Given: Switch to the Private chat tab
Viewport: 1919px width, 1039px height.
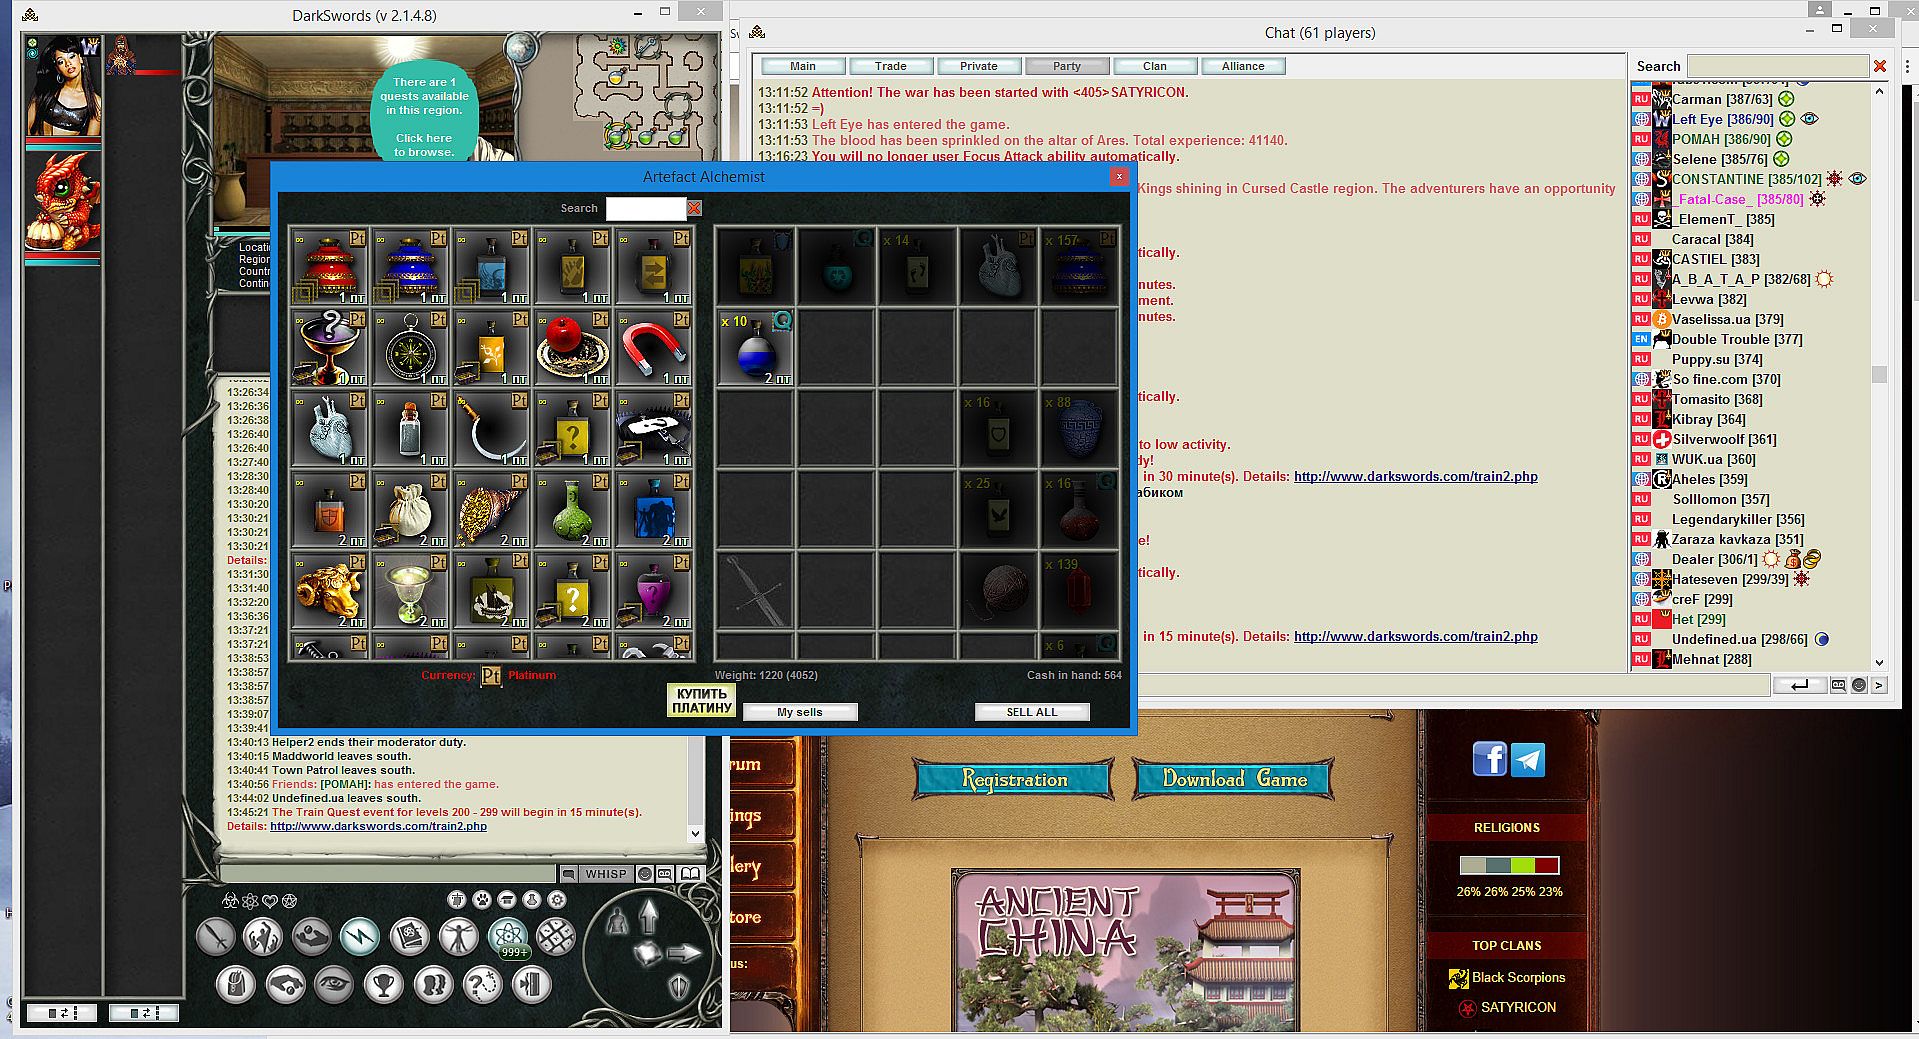Looking at the screenshot, I should [979, 66].
